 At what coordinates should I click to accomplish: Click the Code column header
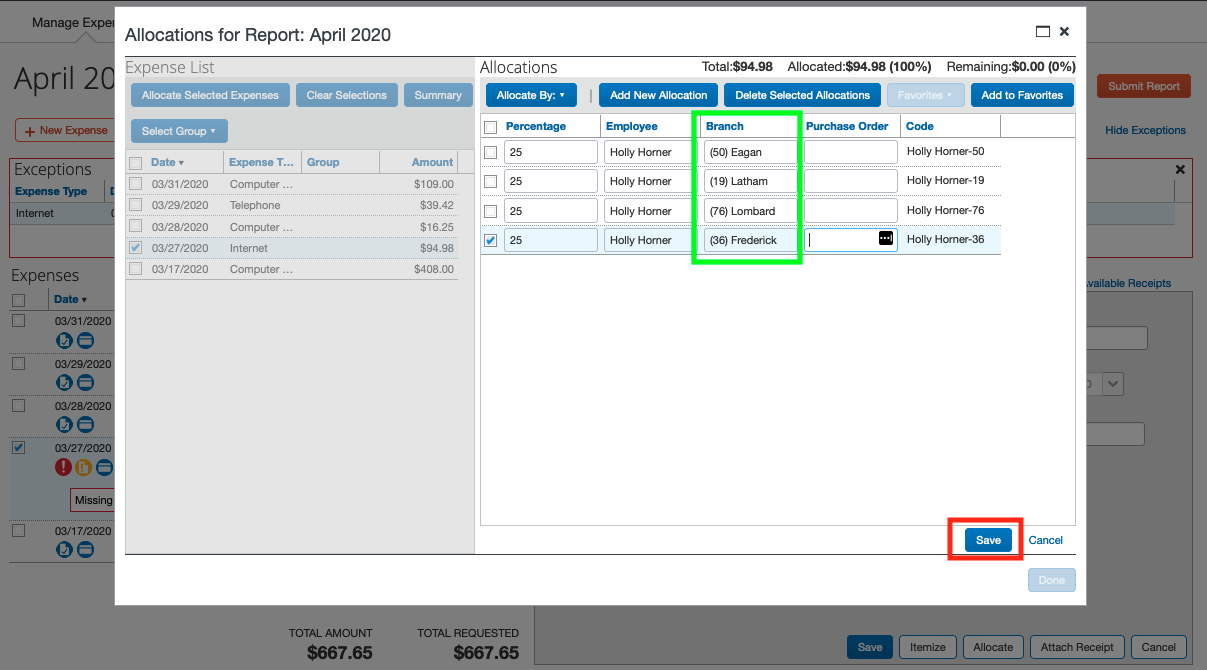[x=920, y=126]
